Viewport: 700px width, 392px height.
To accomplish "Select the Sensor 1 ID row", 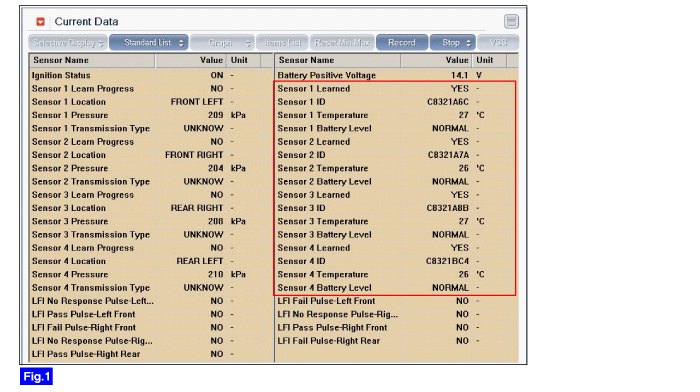I will coord(396,102).
